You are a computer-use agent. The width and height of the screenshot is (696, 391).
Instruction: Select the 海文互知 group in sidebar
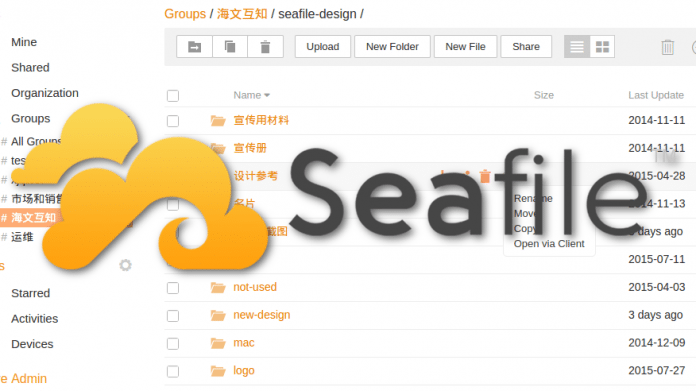tap(34, 217)
